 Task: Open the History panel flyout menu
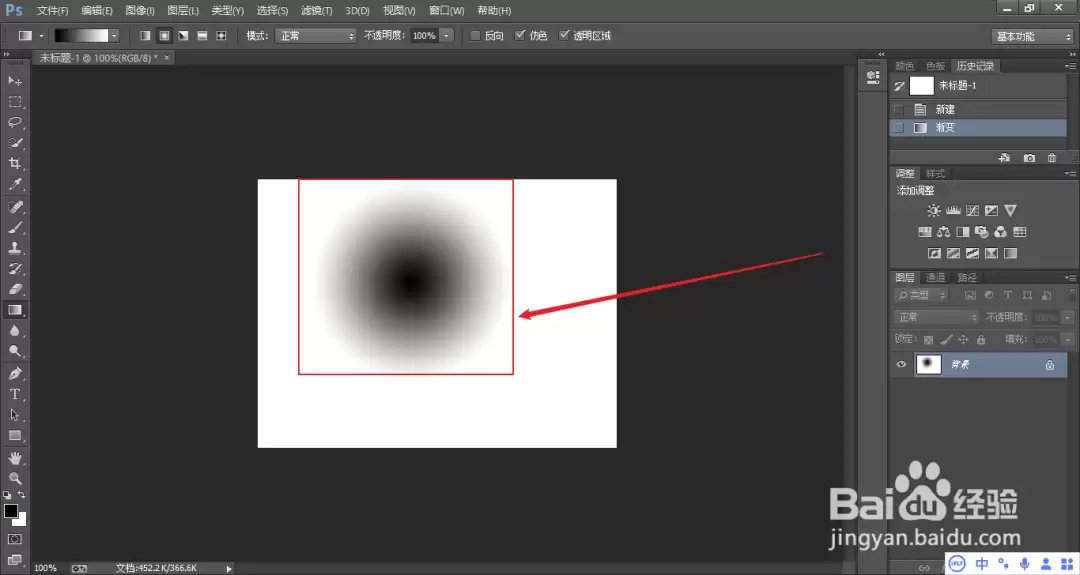tap(1070, 66)
